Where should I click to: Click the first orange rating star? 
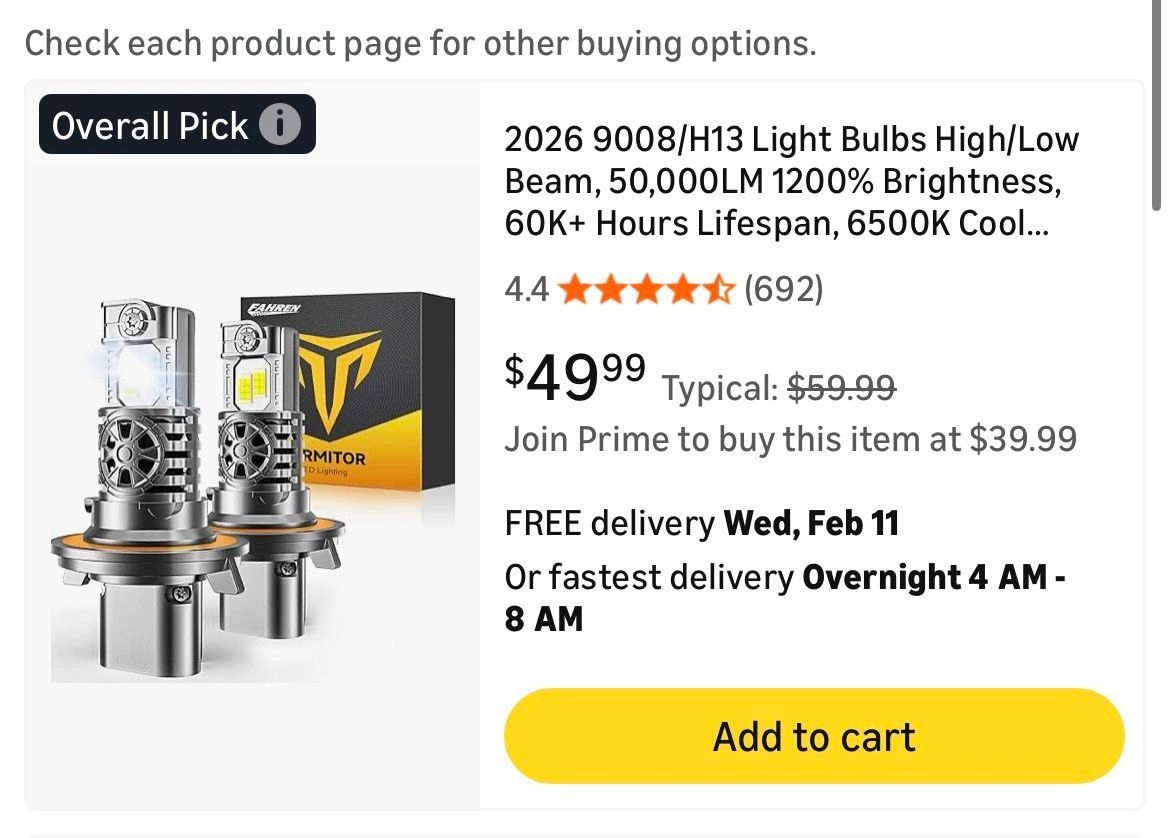point(574,290)
